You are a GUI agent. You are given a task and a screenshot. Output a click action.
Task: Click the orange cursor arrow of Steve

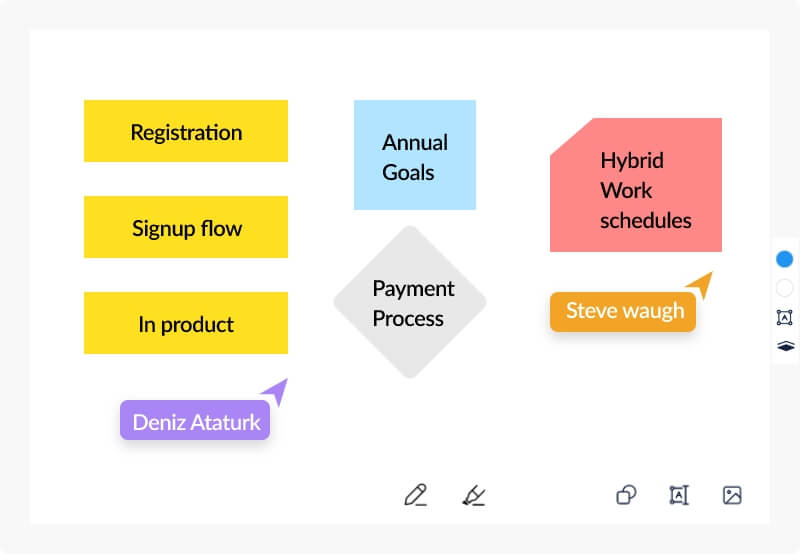point(702,284)
